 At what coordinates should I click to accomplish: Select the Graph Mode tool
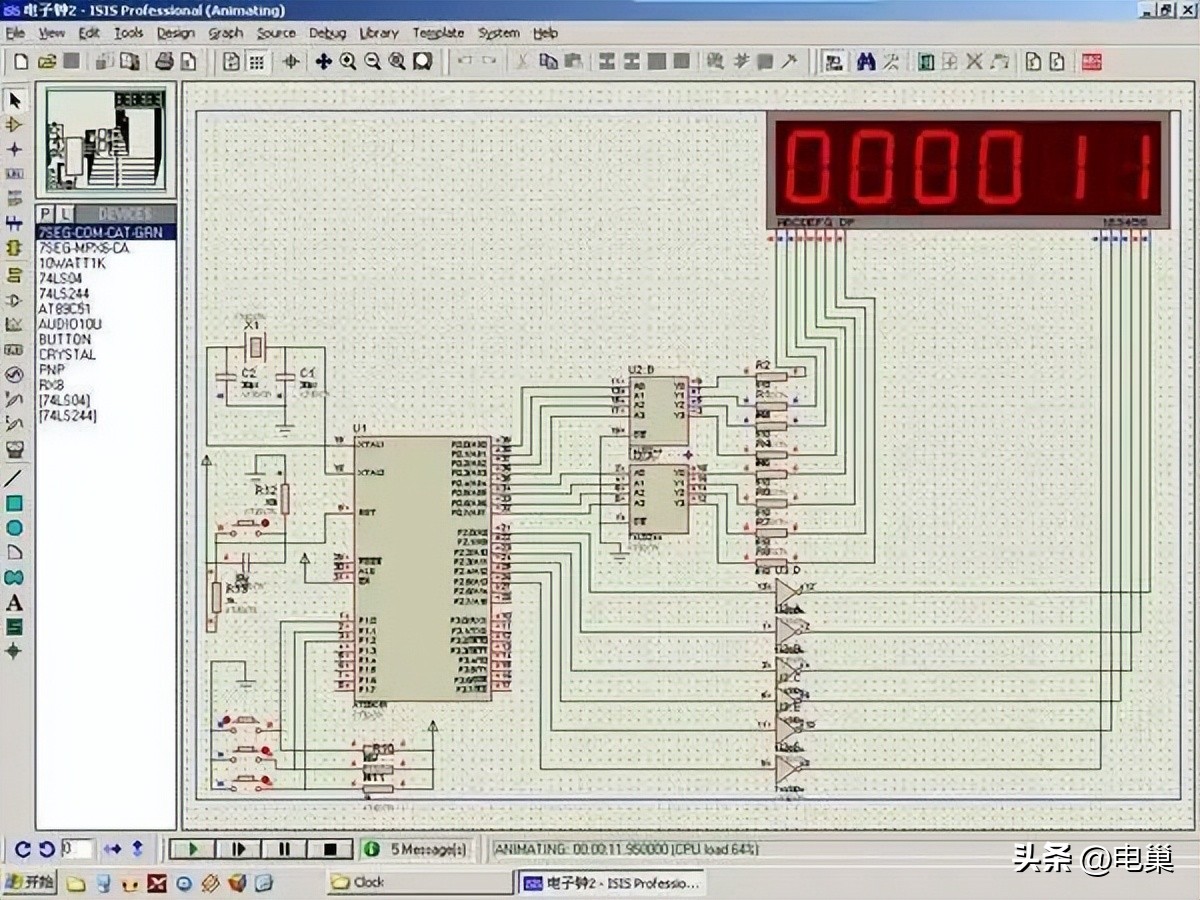14,322
